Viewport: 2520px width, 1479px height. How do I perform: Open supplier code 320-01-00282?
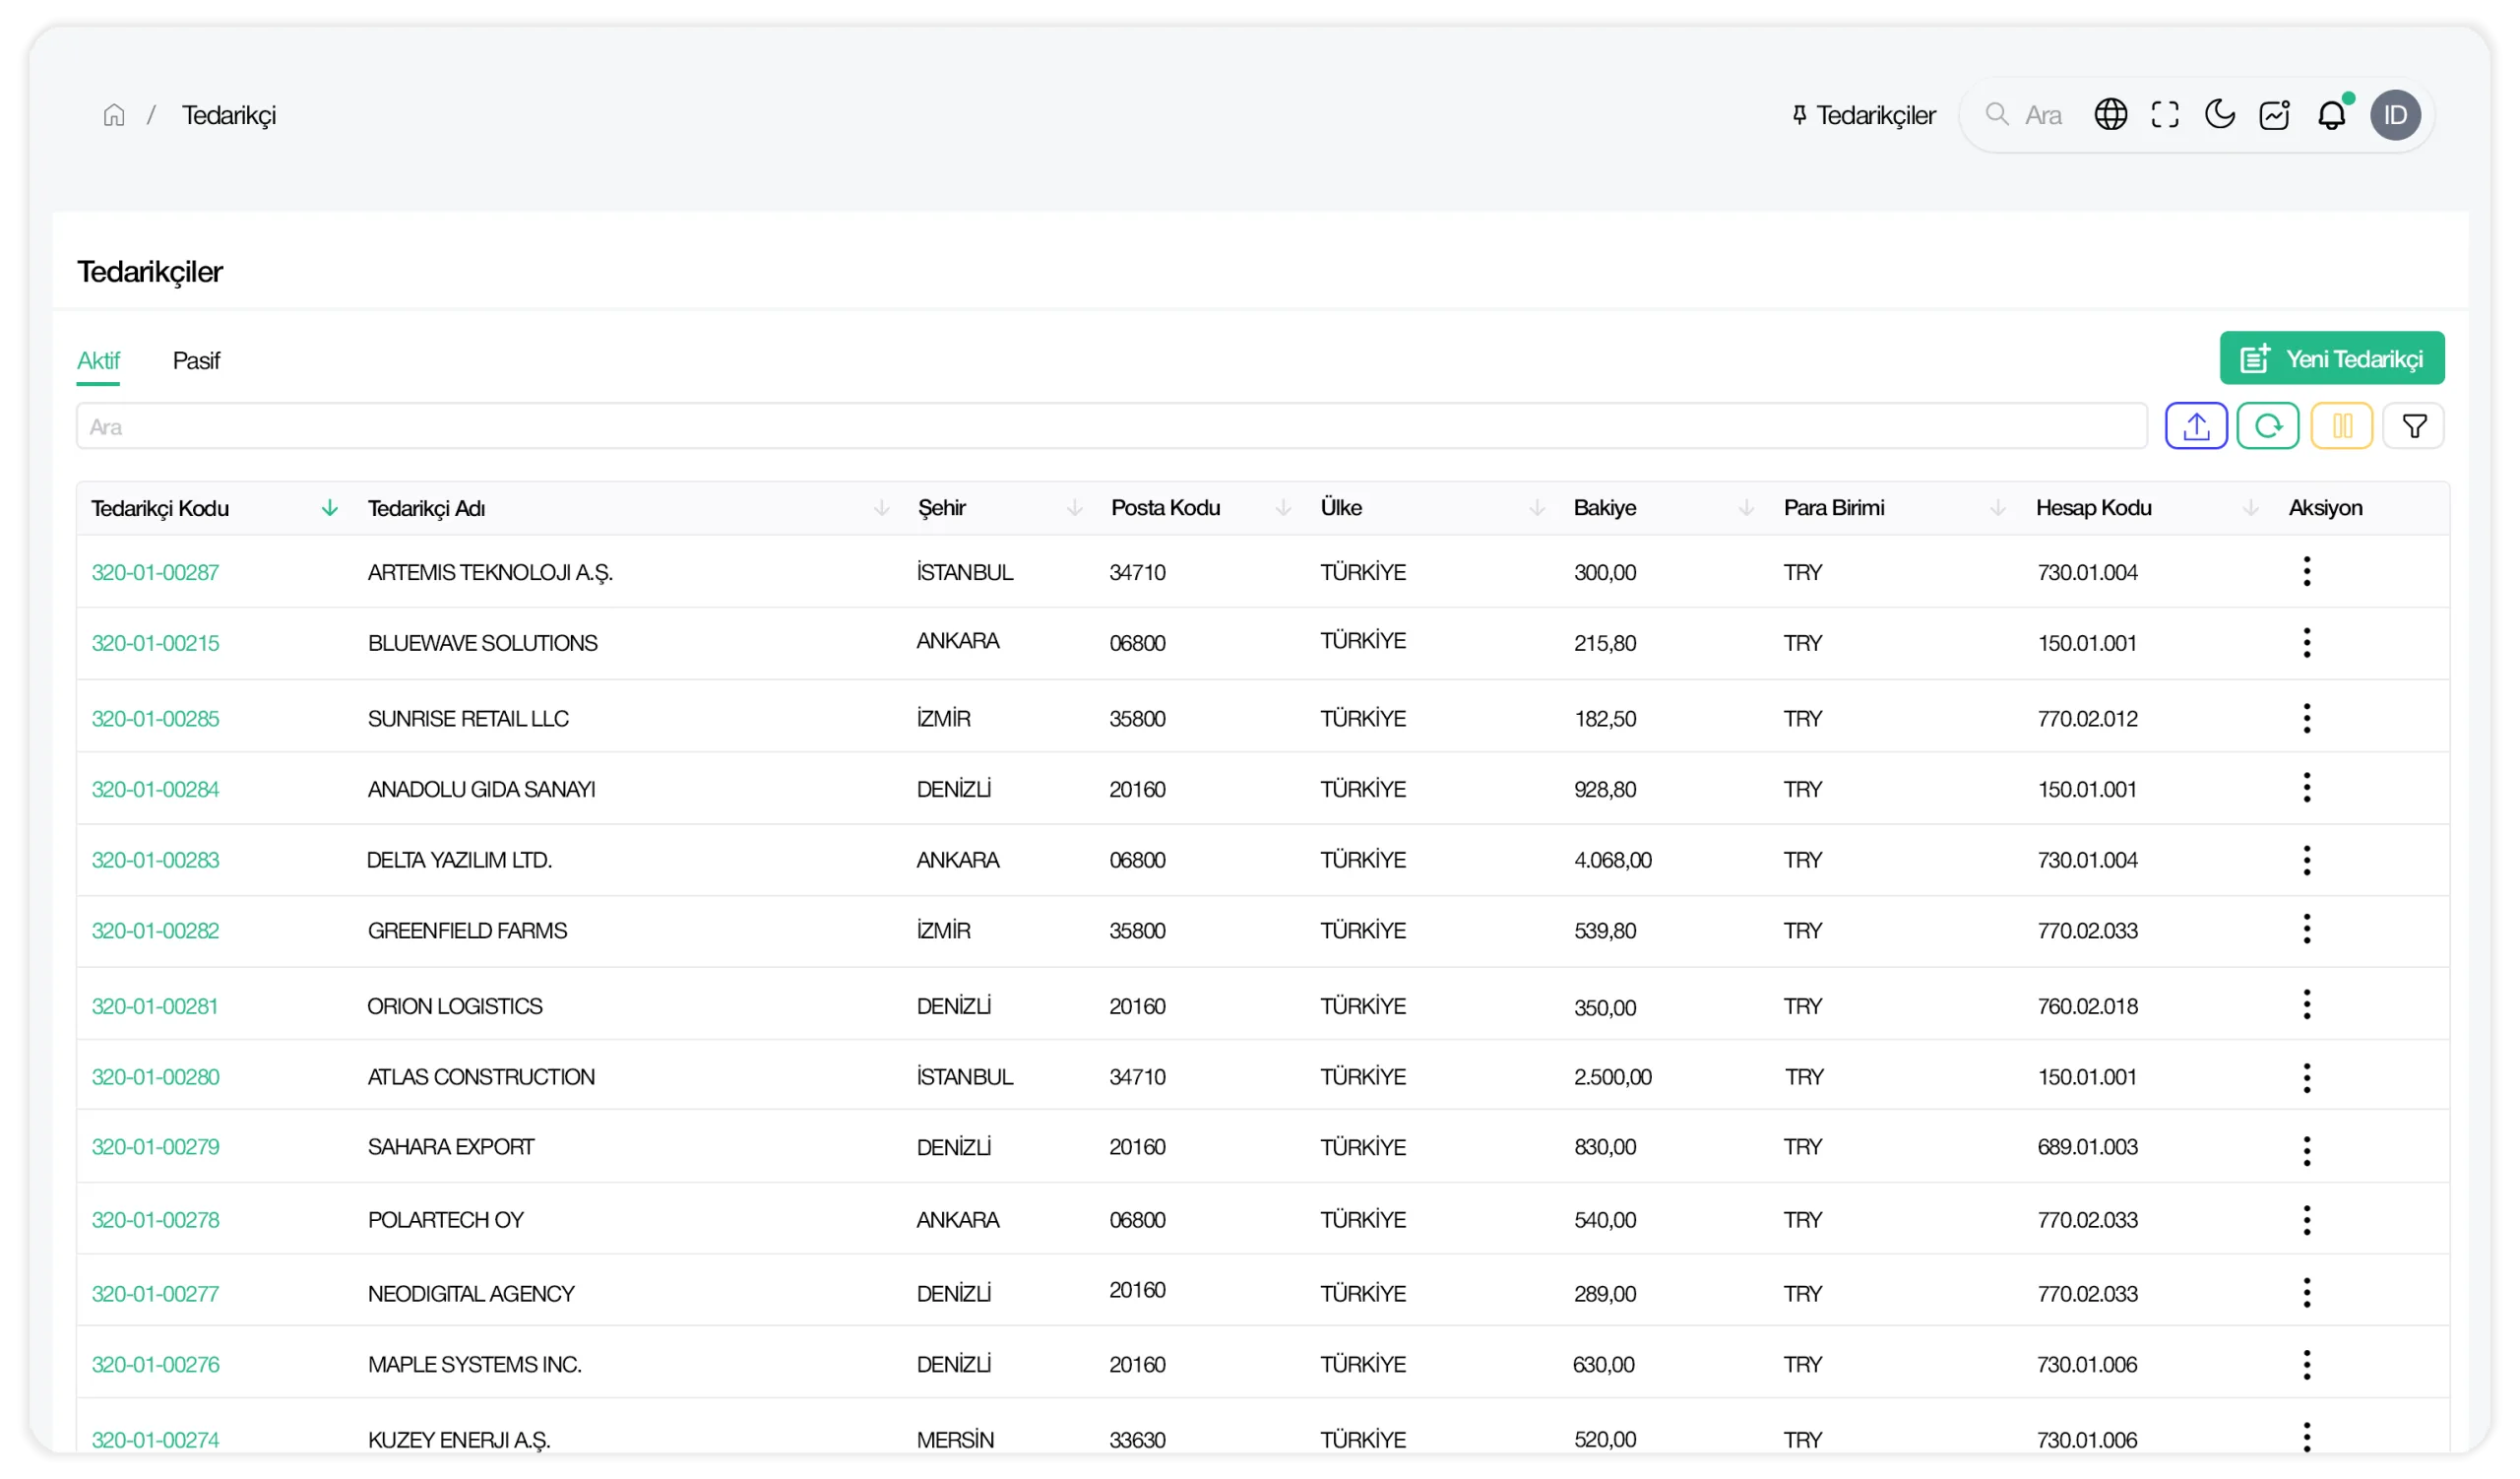(x=155, y=932)
